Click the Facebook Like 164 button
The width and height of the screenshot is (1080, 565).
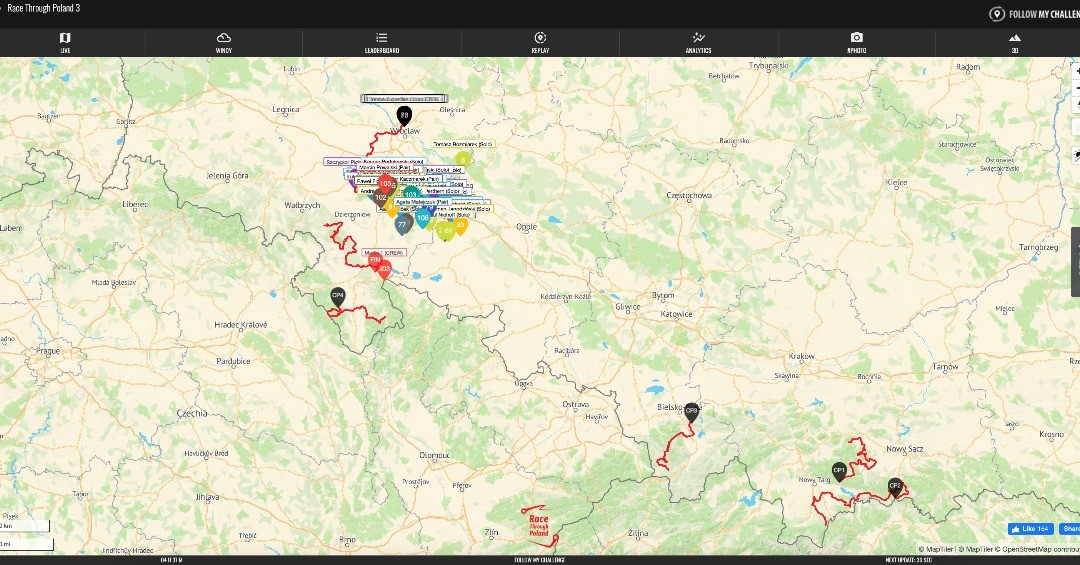pos(1030,528)
